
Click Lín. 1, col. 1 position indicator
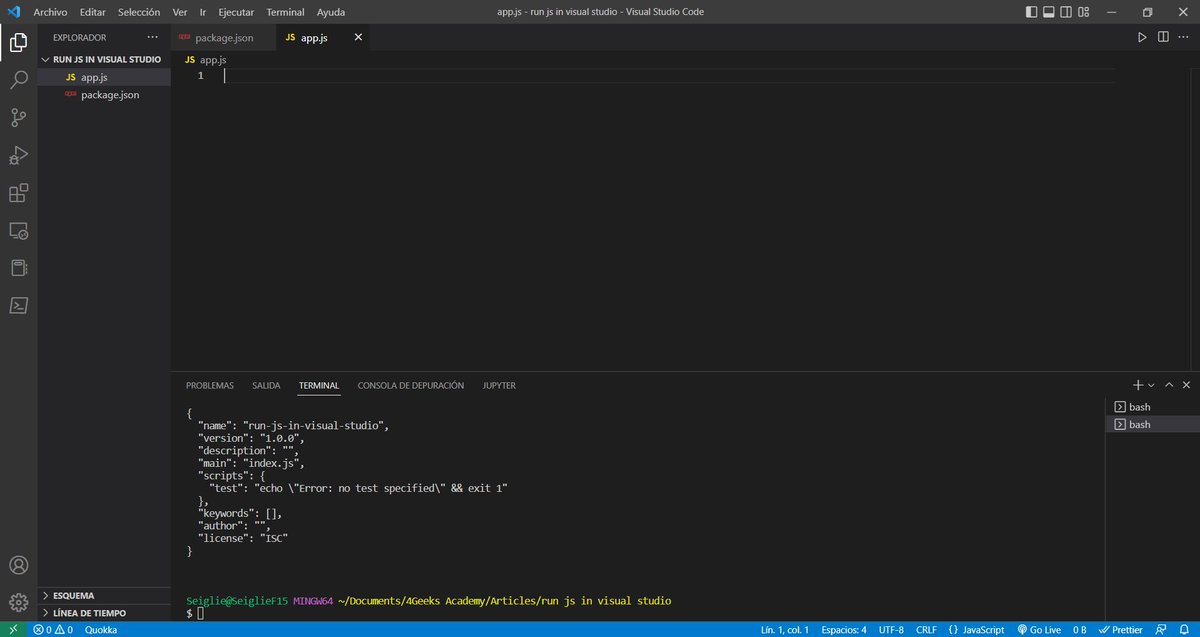pyautogui.click(x=785, y=630)
